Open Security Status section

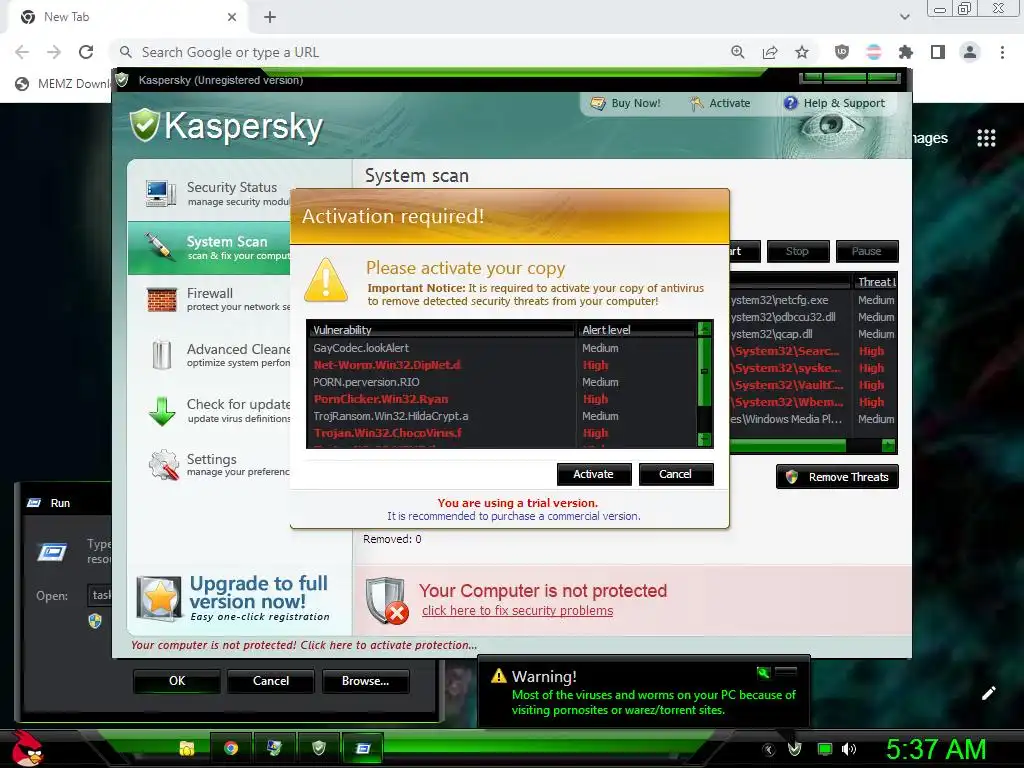[209, 193]
